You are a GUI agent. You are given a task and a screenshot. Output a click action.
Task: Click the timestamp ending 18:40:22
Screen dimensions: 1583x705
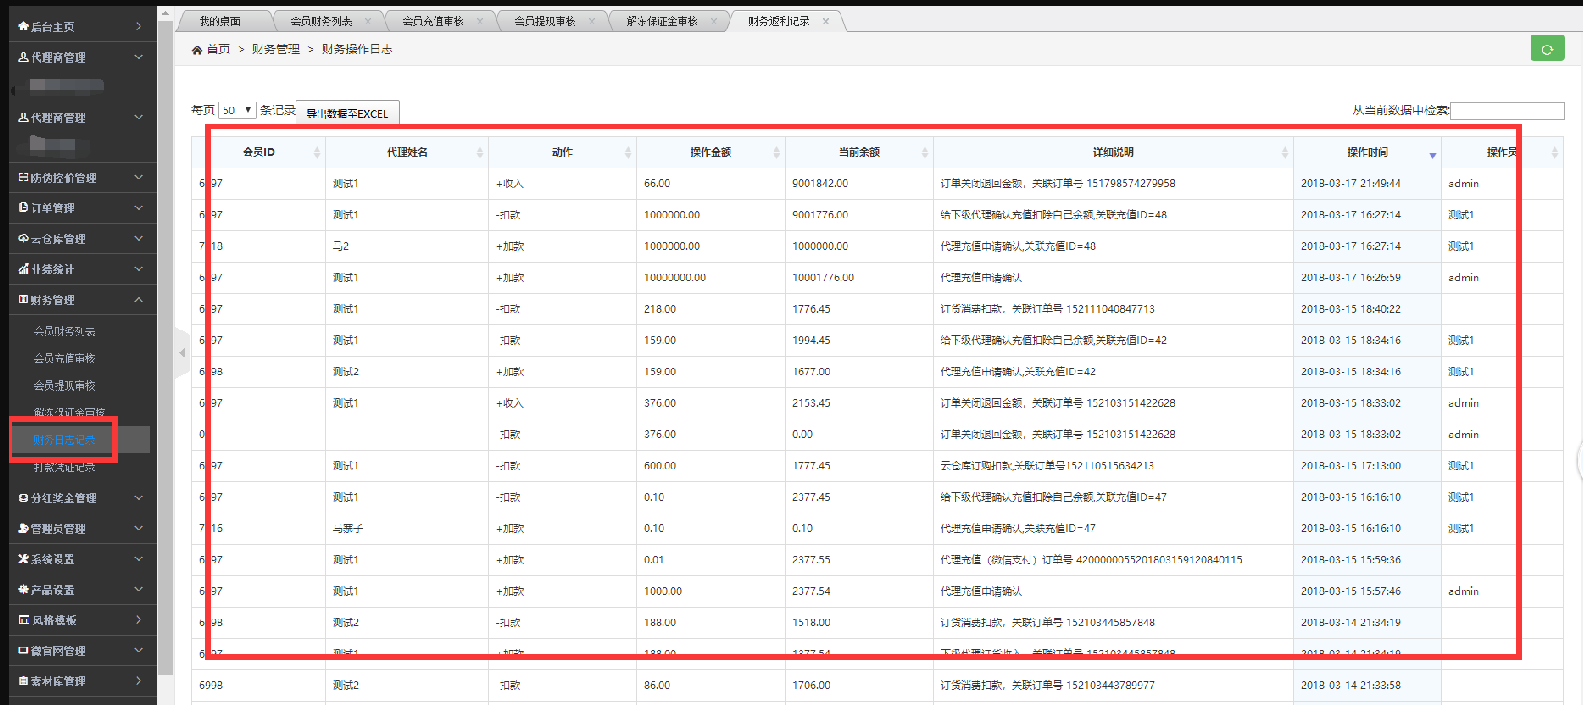pyautogui.click(x=1350, y=309)
